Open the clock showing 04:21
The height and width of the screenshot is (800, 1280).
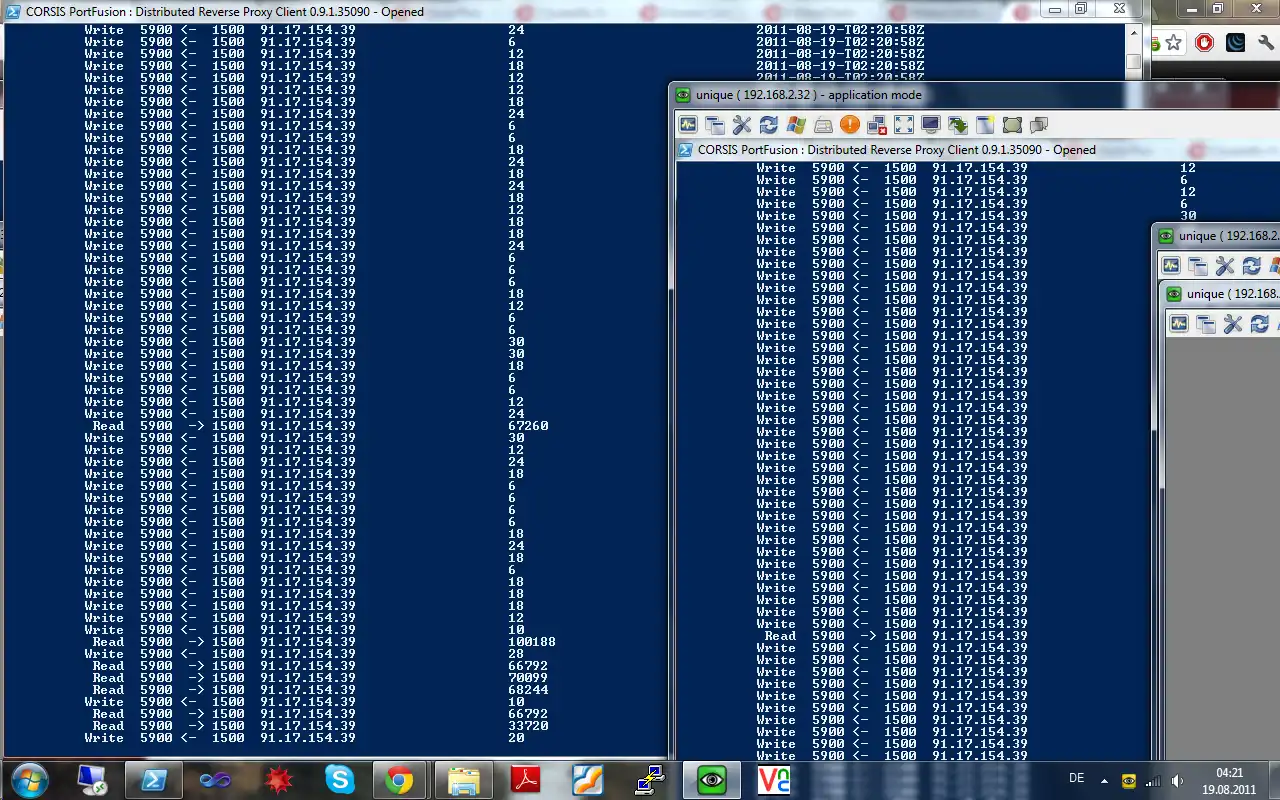[x=1229, y=780]
